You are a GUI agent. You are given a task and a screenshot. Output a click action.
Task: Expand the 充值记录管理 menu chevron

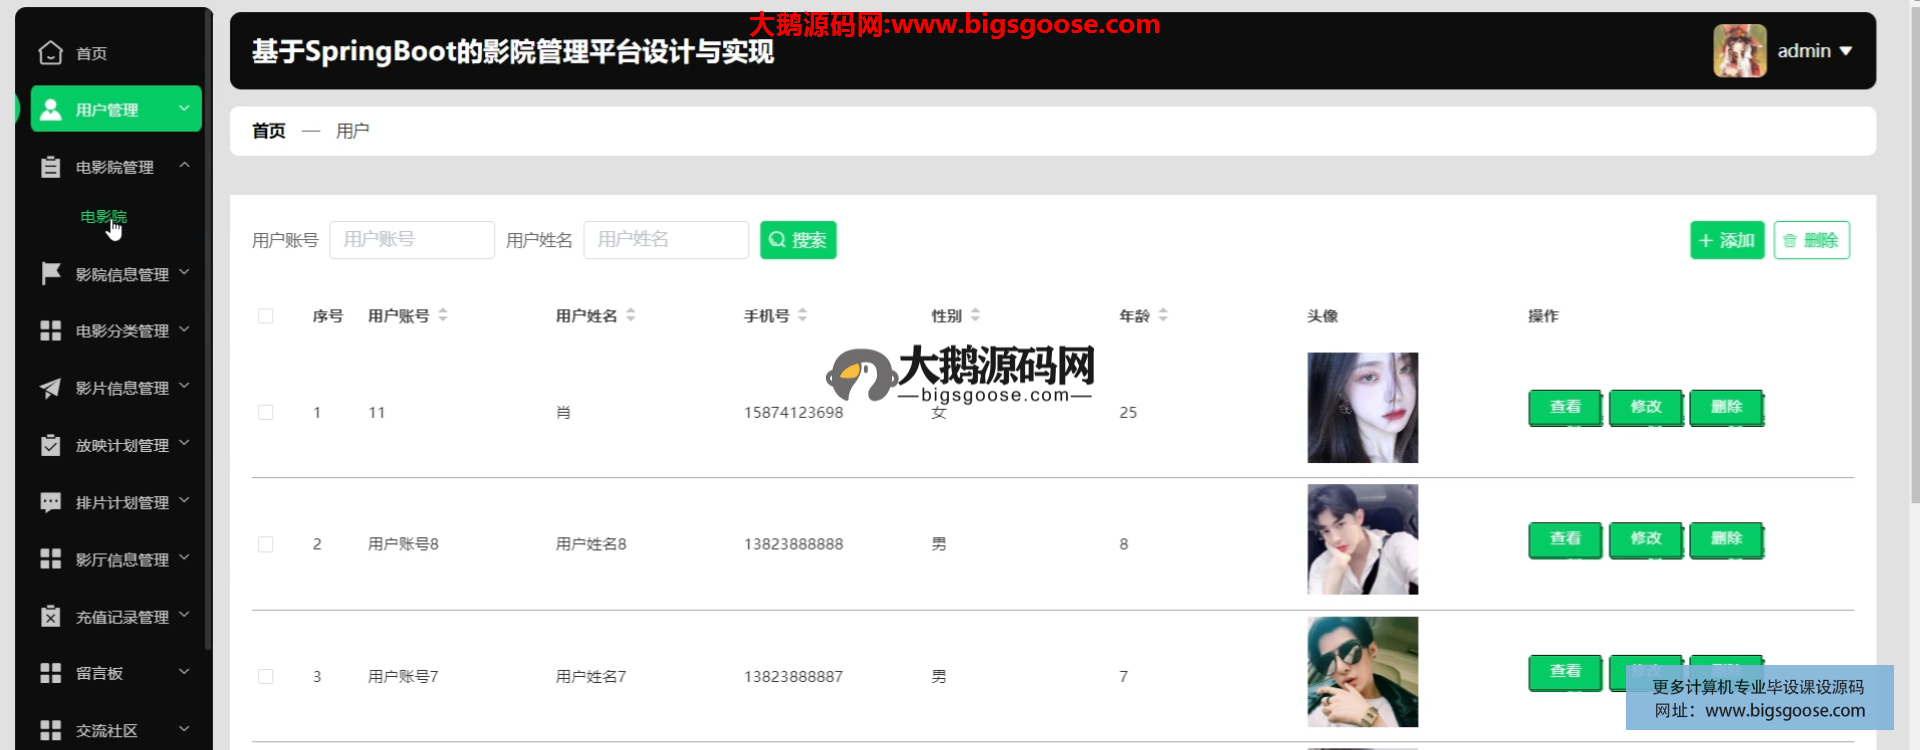184,616
